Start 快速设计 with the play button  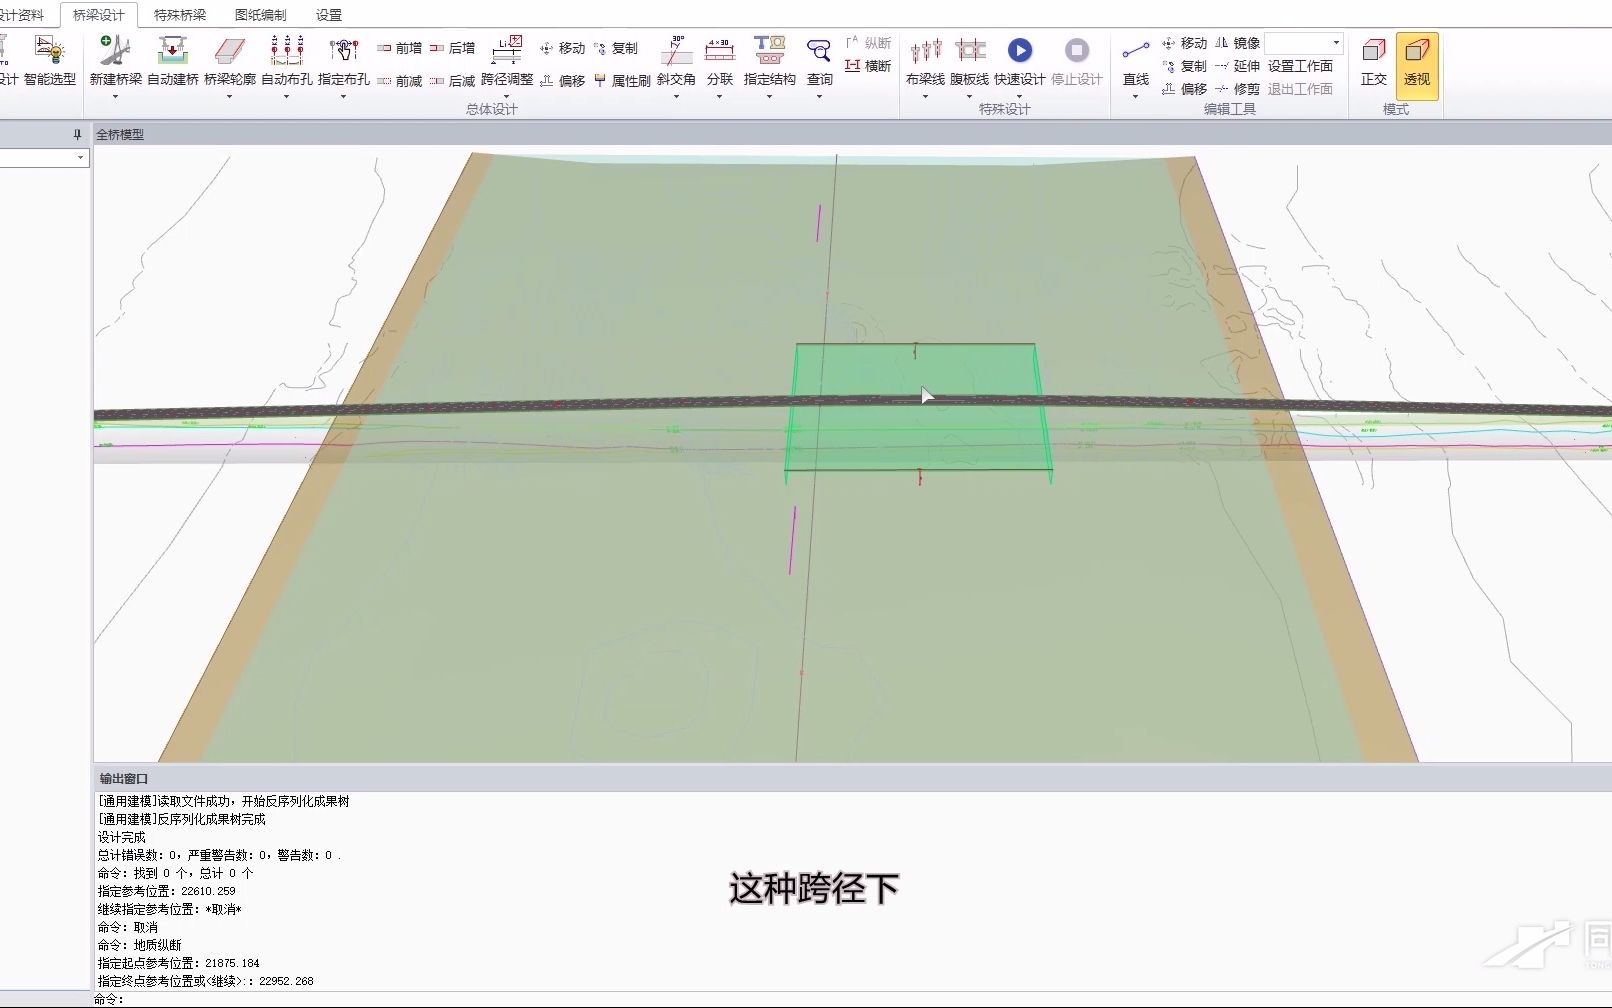1020,50
